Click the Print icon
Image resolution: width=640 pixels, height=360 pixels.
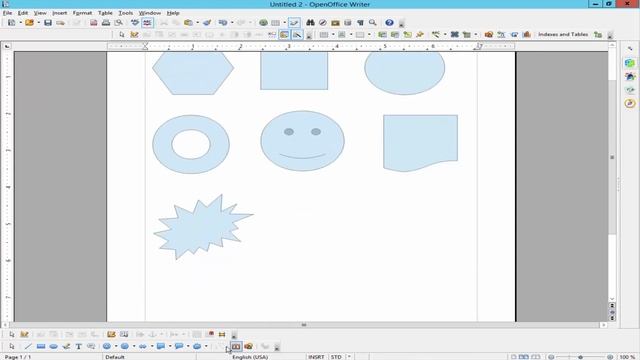click(x=106, y=23)
